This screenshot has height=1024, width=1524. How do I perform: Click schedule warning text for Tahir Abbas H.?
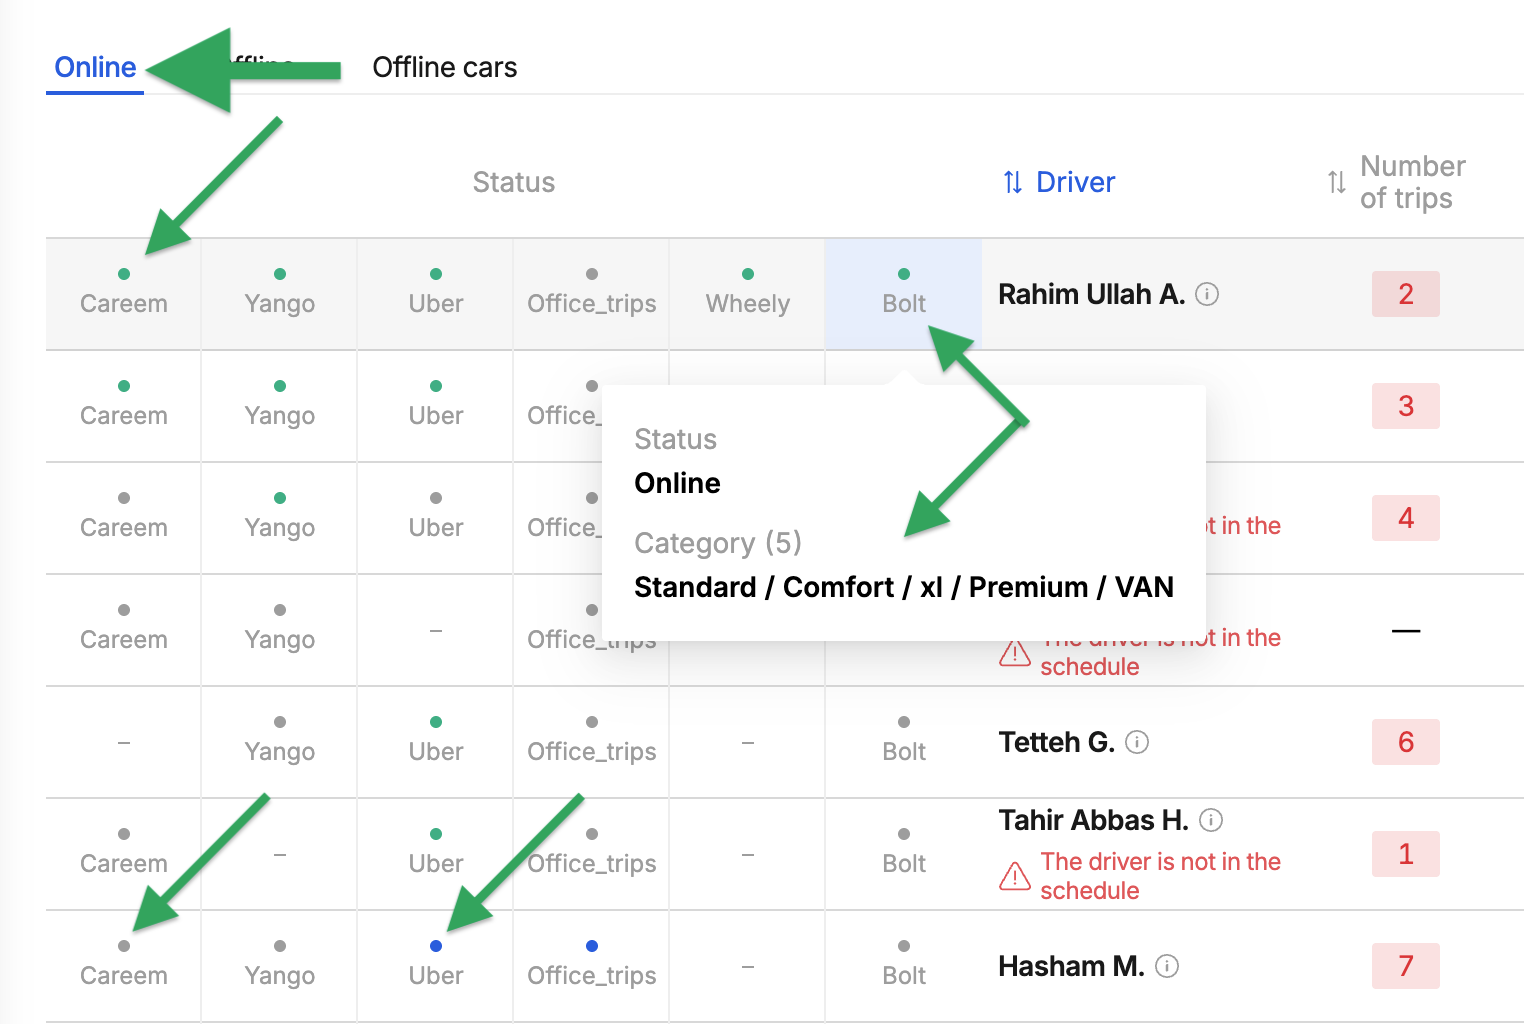point(1160,876)
